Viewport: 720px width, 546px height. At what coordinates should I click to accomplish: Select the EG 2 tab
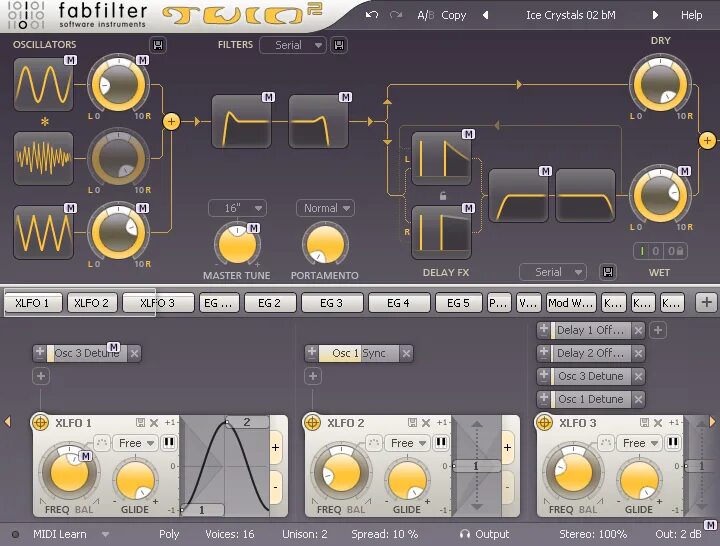point(270,303)
